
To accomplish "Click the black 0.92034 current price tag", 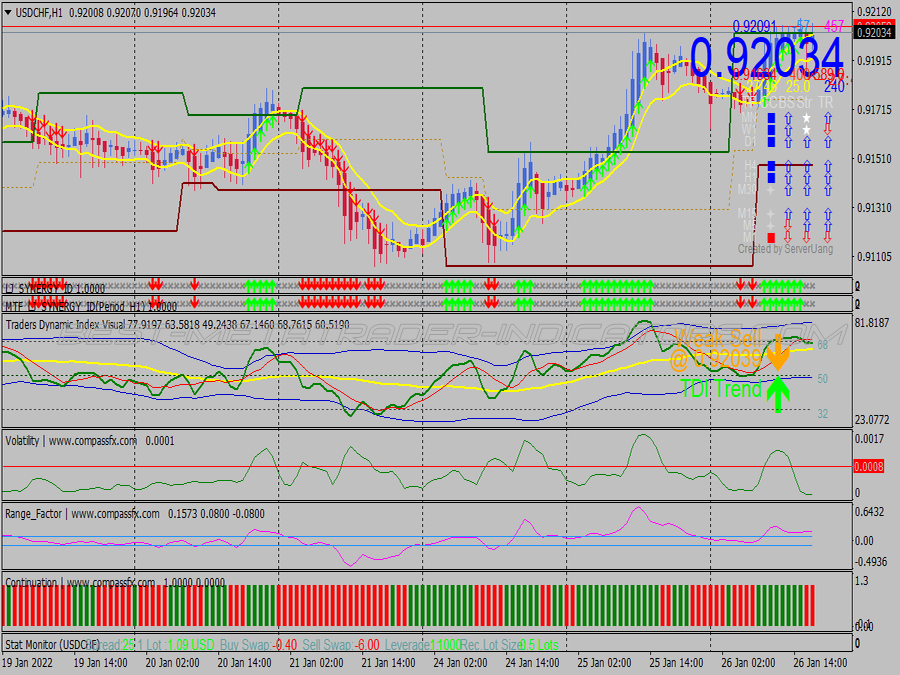I will tap(874, 33).
